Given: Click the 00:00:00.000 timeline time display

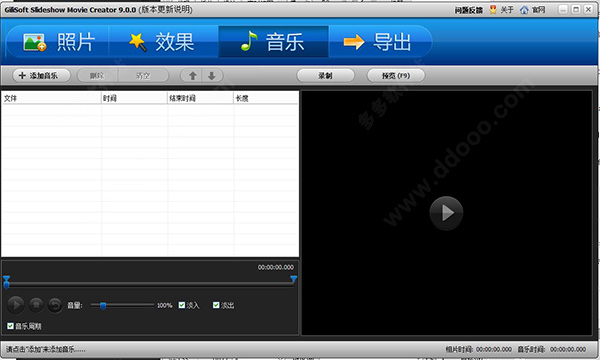Looking at the screenshot, I should (276, 267).
